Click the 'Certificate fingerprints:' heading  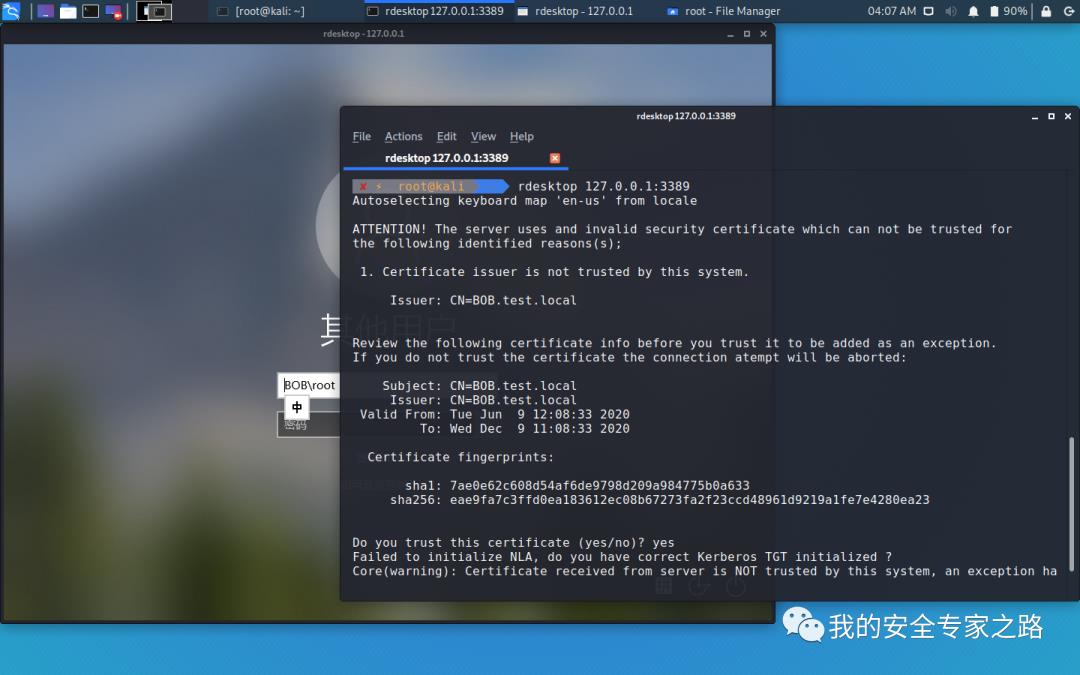[x=460, y=457]
